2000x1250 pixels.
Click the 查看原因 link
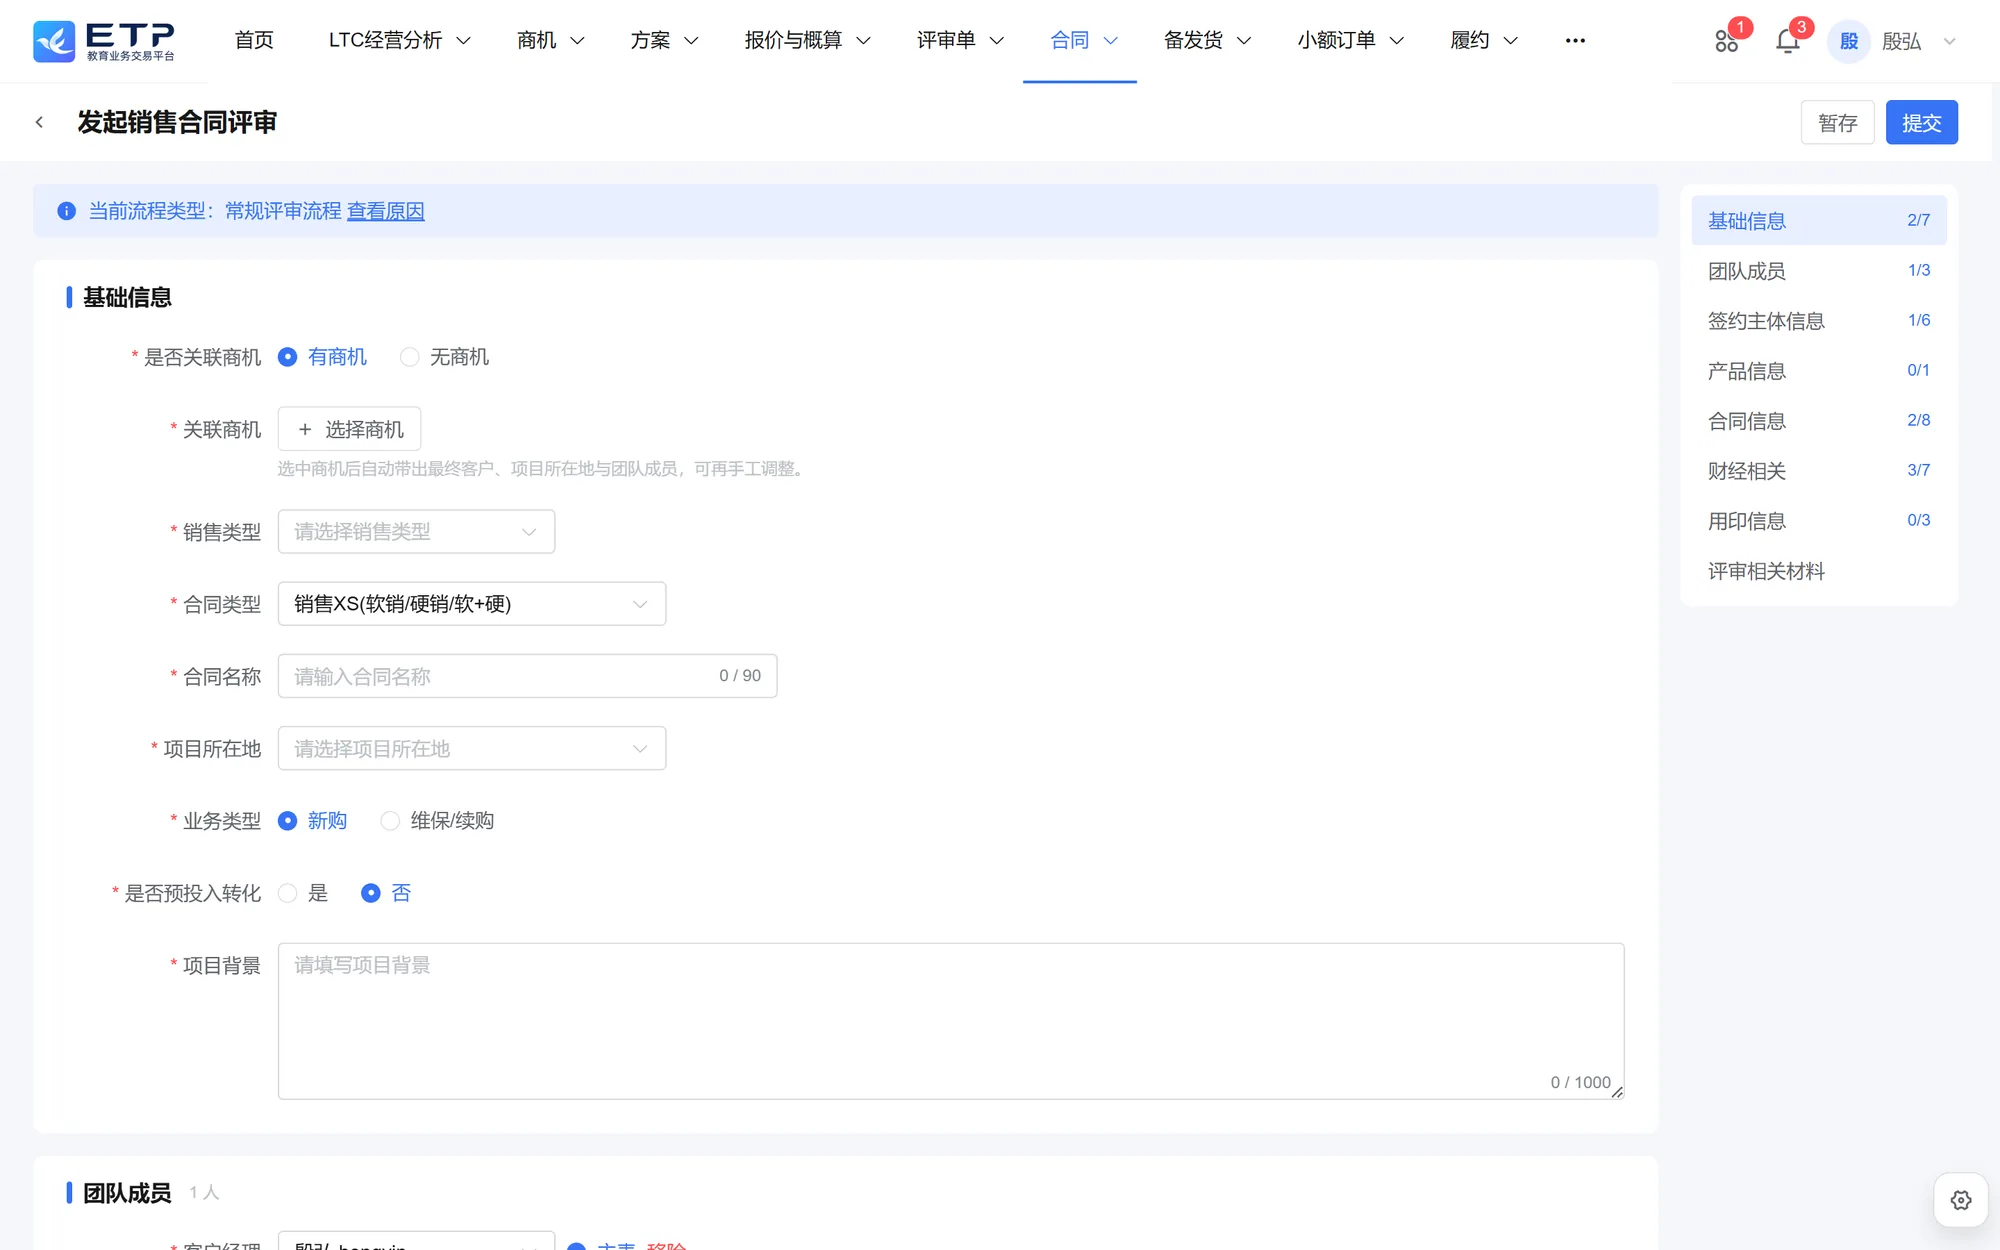386,211
